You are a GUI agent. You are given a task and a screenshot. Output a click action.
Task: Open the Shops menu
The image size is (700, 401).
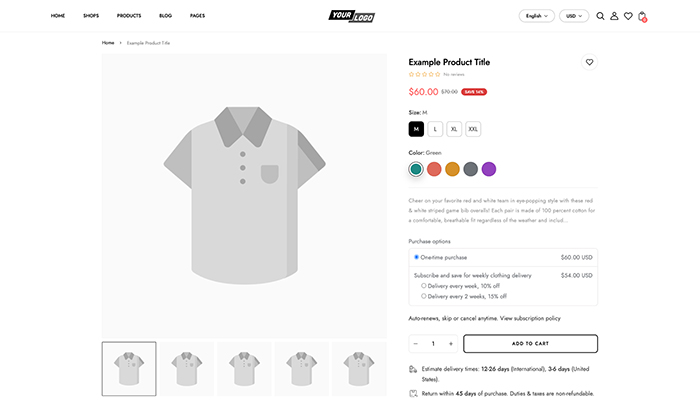pos(91,16)
